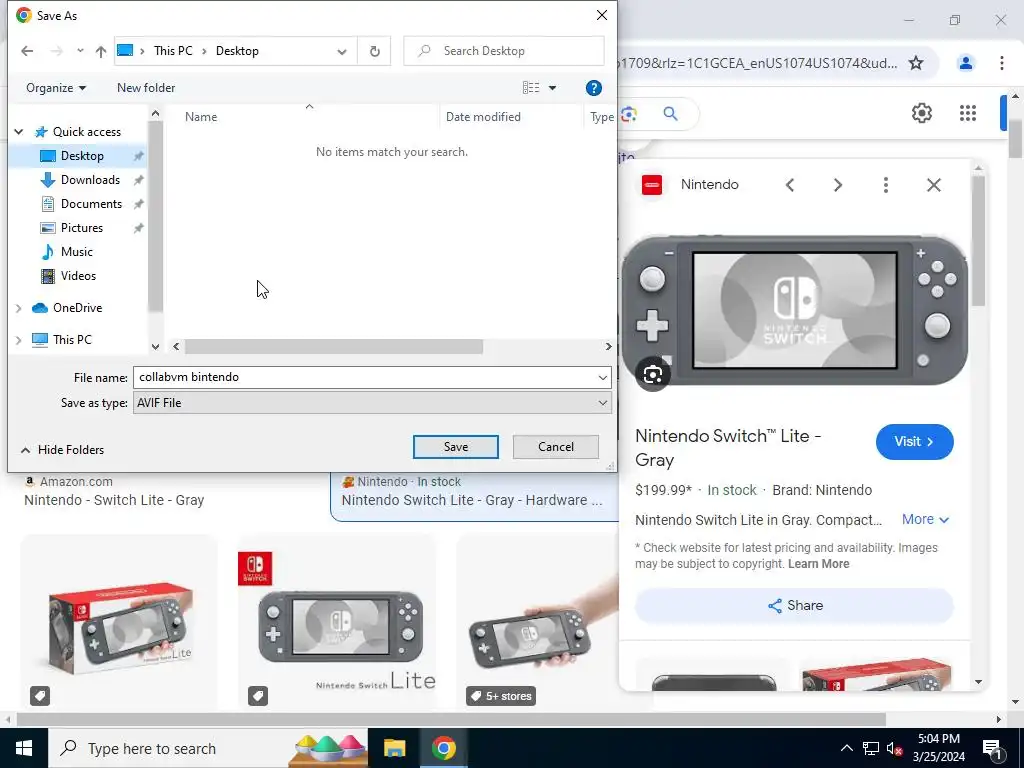Sort files by Date modified column

click(x=483, y=117)
